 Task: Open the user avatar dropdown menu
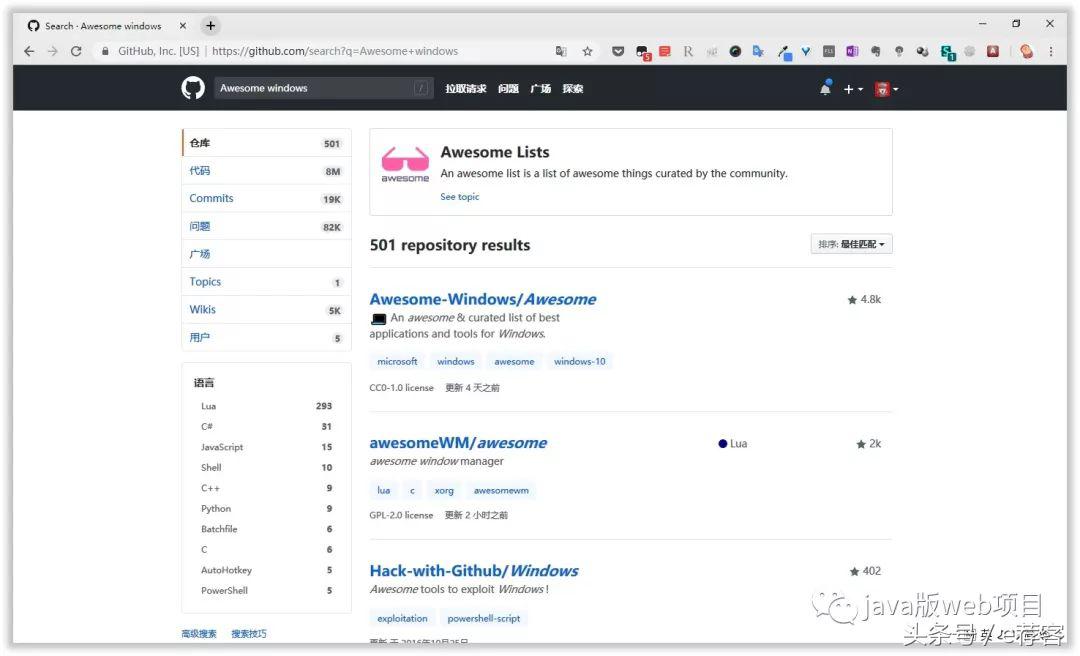click(886, 89)
